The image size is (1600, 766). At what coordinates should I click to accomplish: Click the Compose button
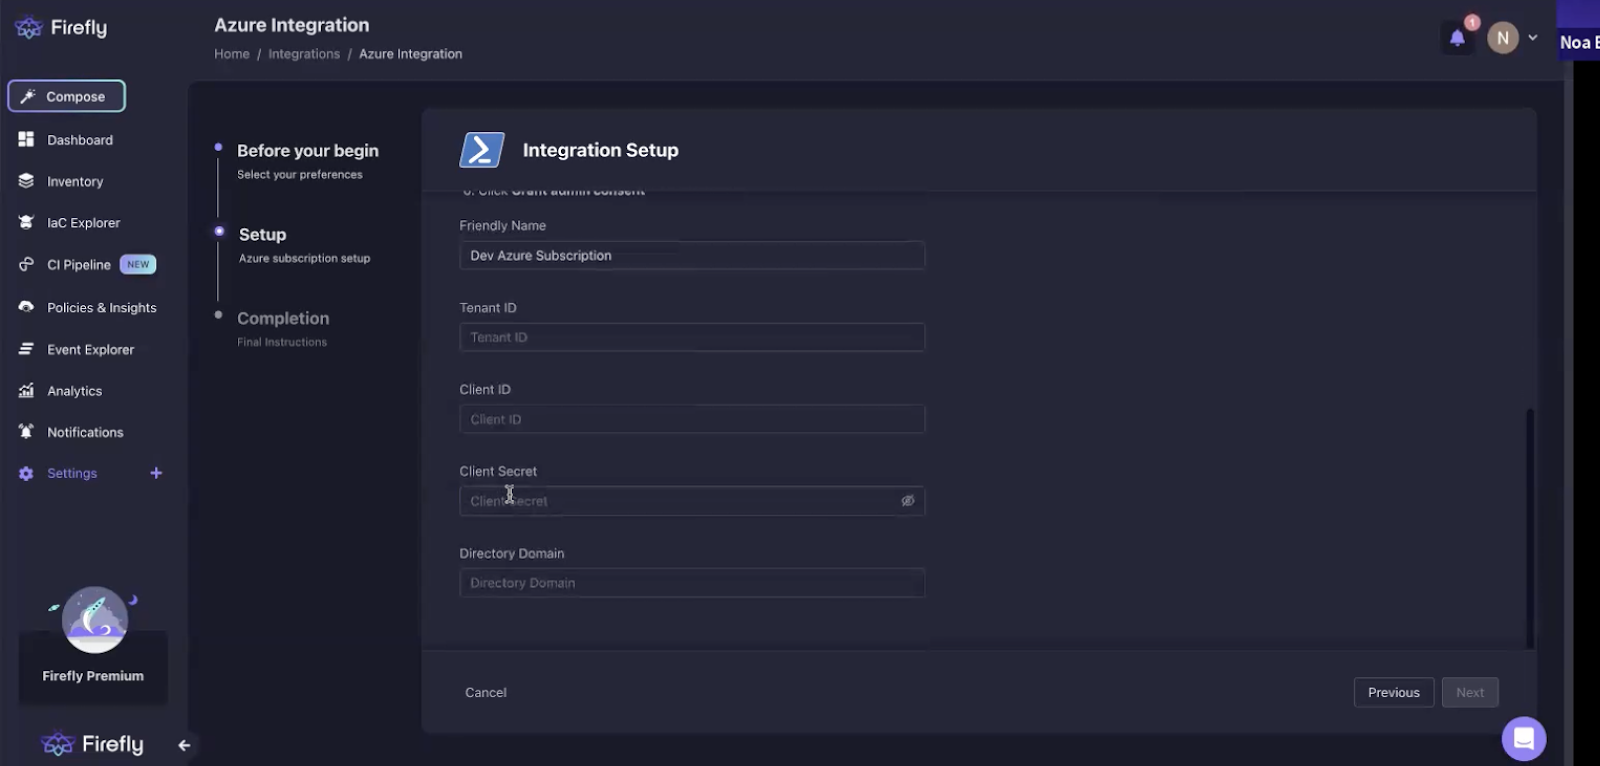click(66, 96)
